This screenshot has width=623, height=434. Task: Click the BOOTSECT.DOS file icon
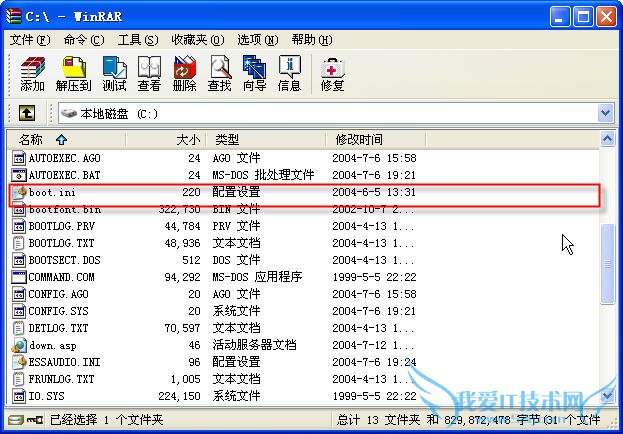[x=19, y=260]
